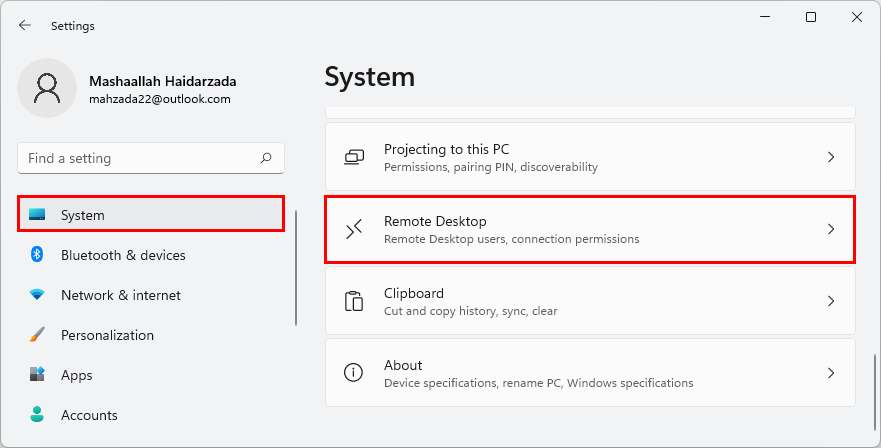Click the About info icon

(353, 373)
